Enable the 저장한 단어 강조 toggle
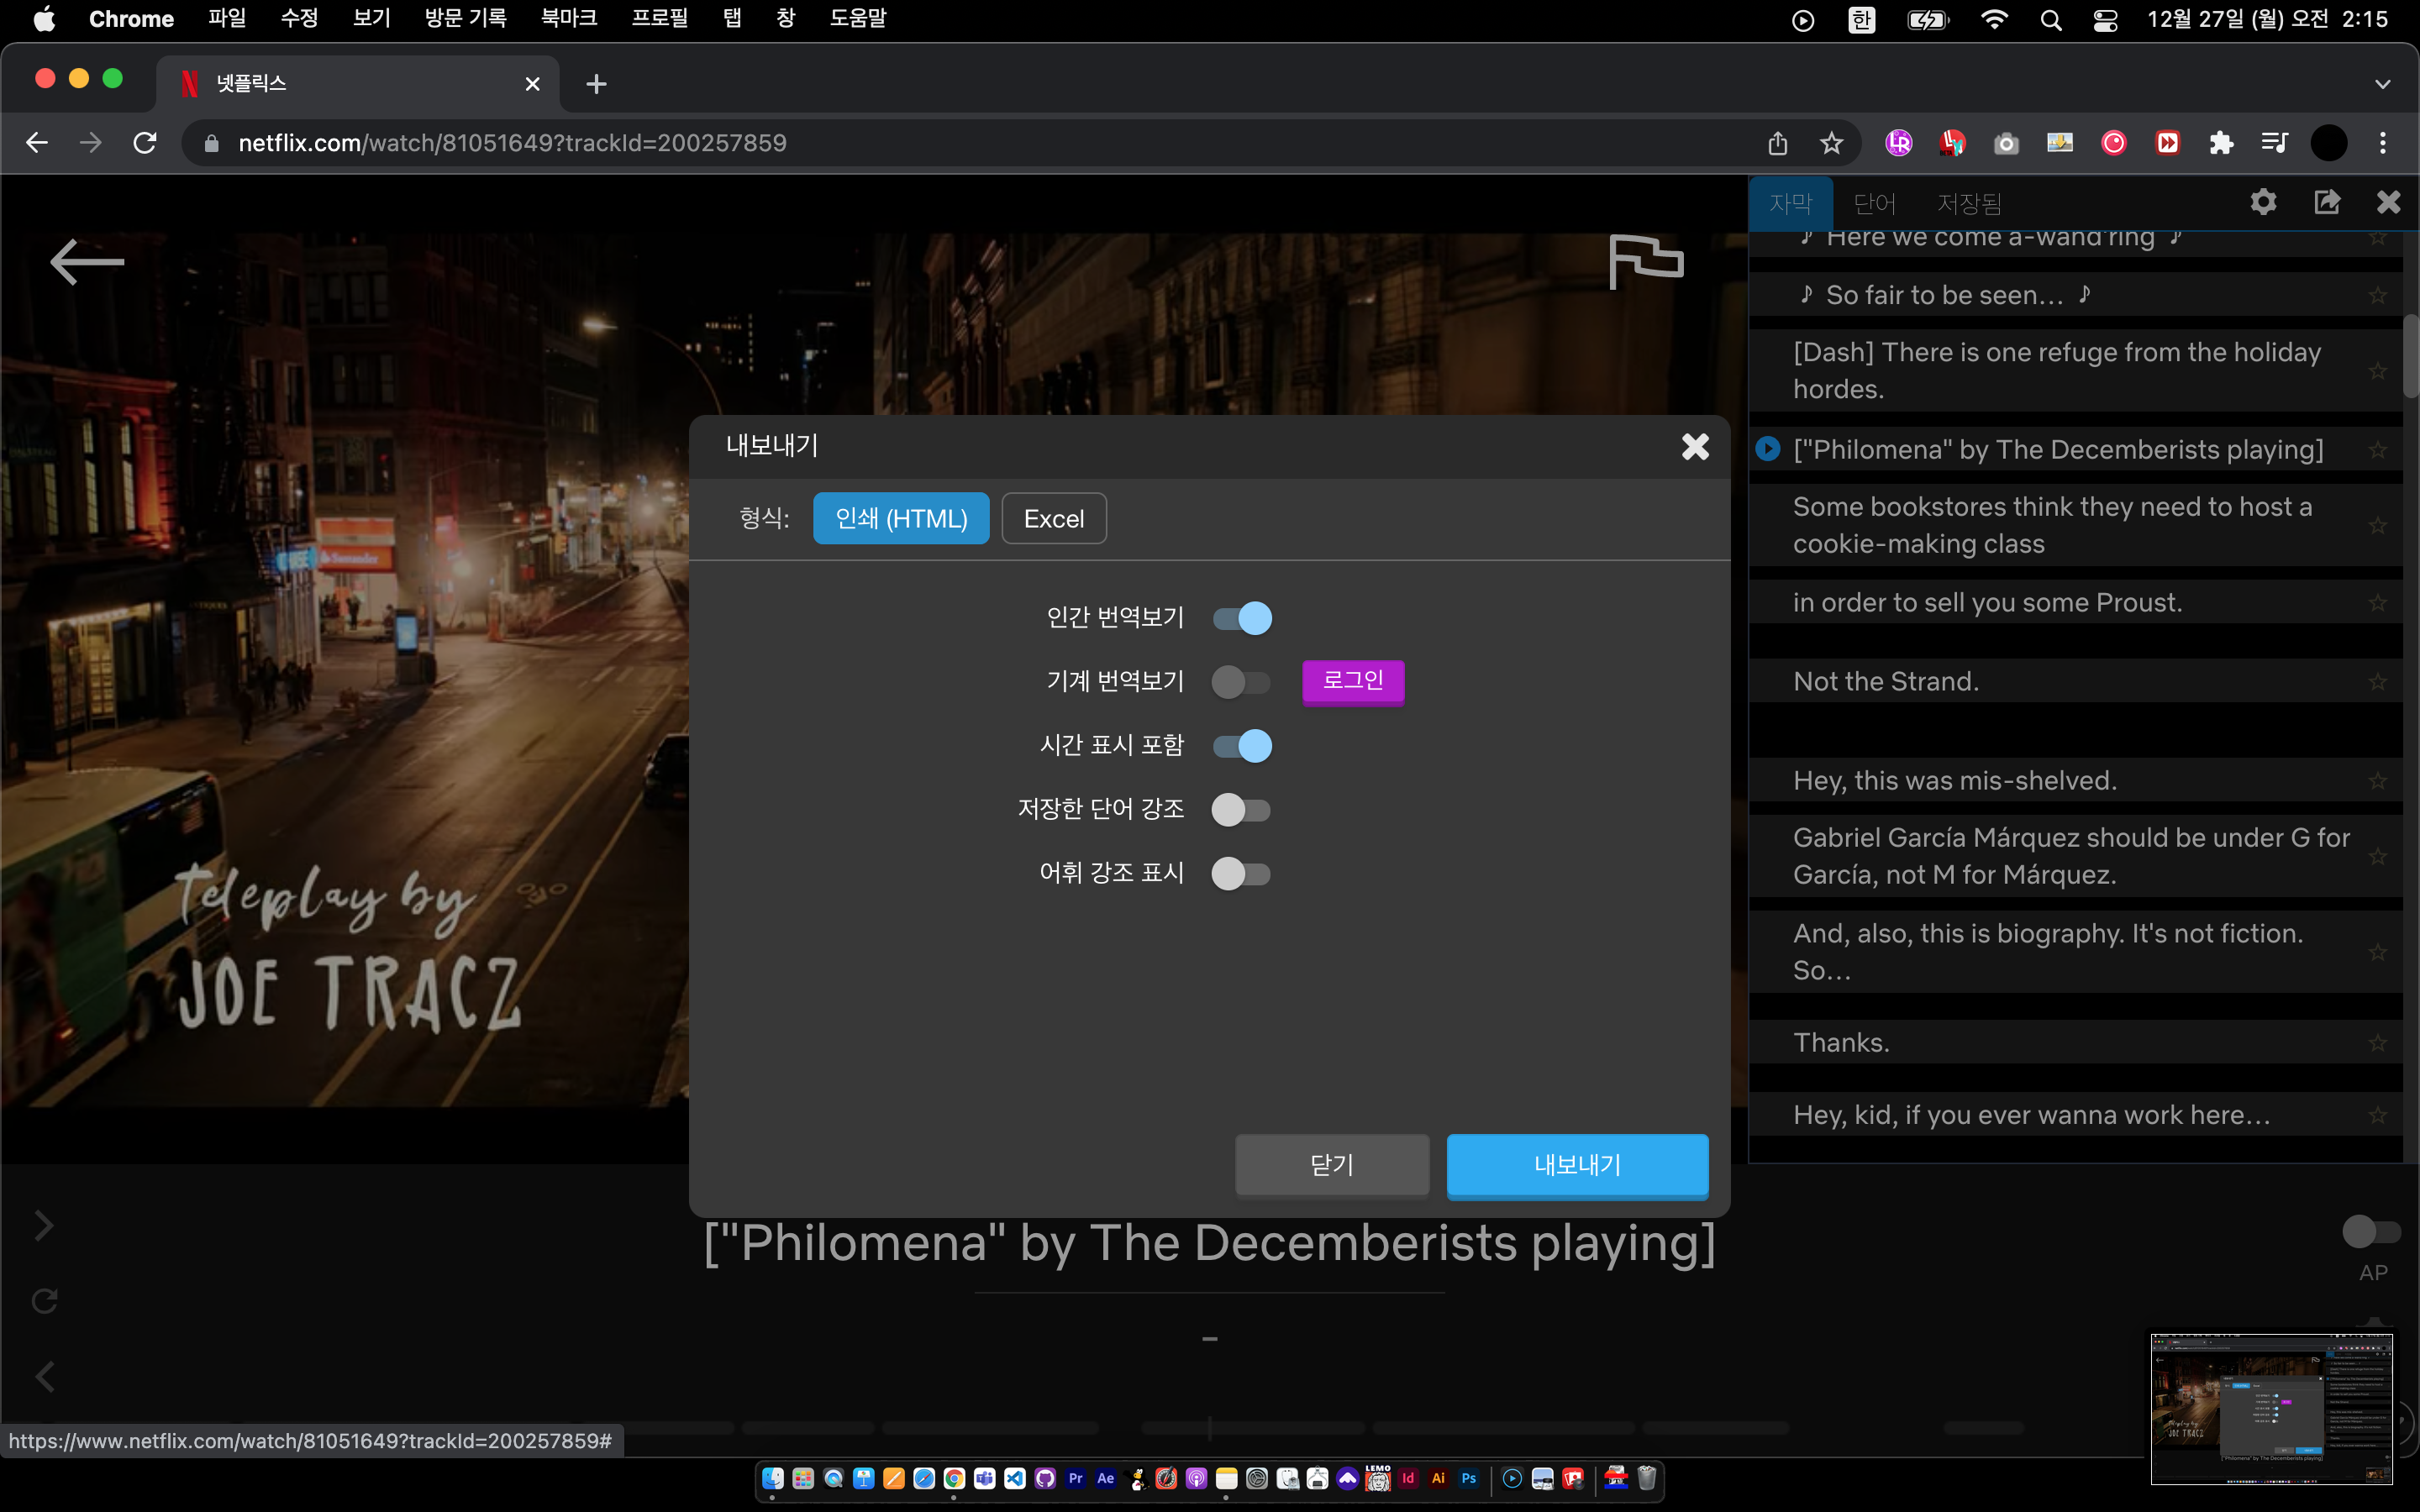2420x1512 pixels. pos(1241,810)
